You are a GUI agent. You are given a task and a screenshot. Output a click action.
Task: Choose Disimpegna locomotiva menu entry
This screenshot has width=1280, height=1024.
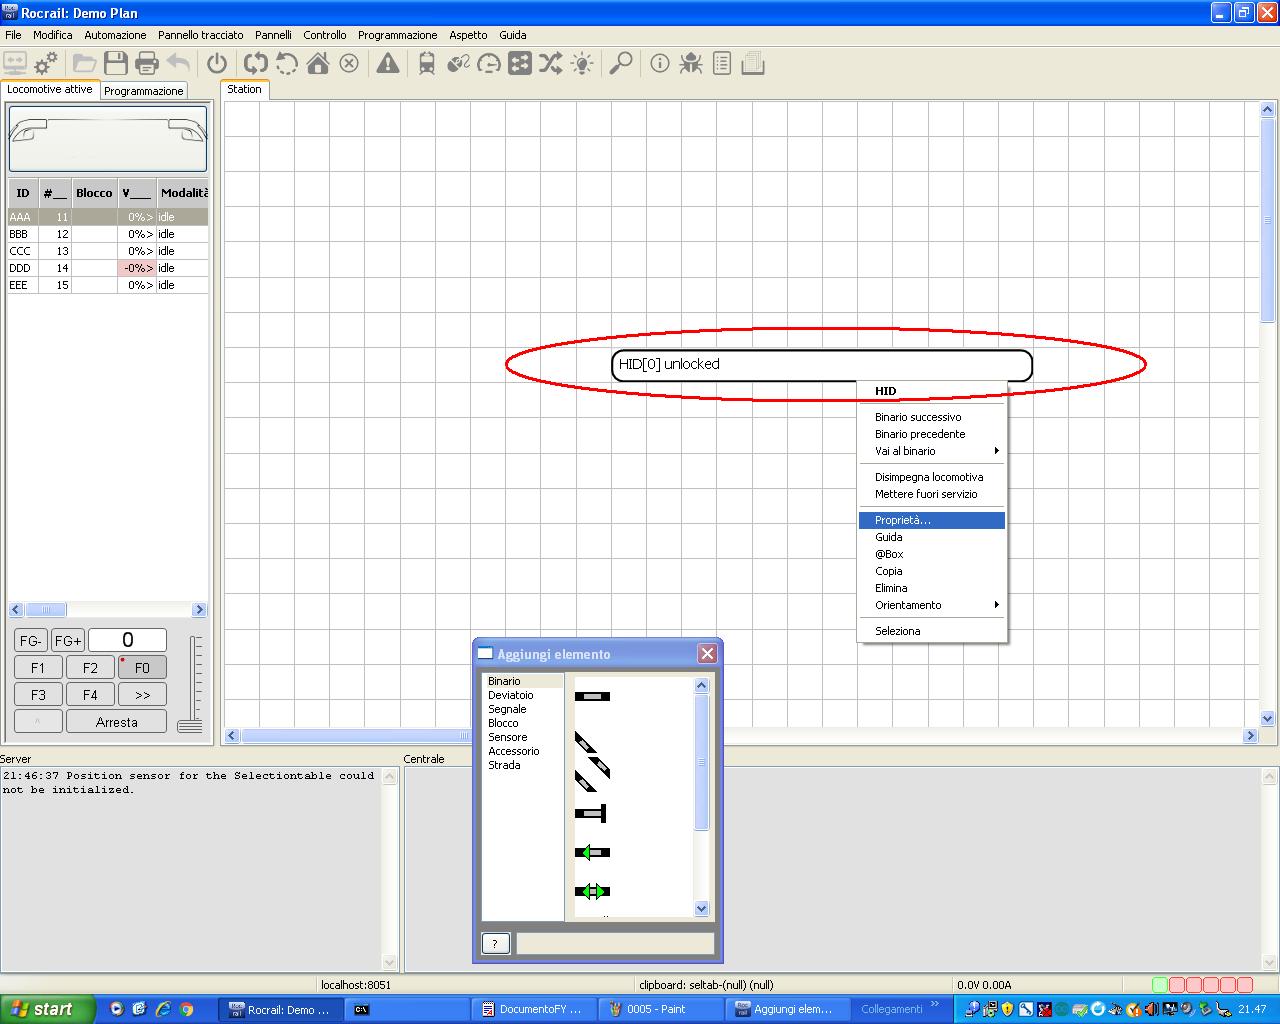[932, 477]
